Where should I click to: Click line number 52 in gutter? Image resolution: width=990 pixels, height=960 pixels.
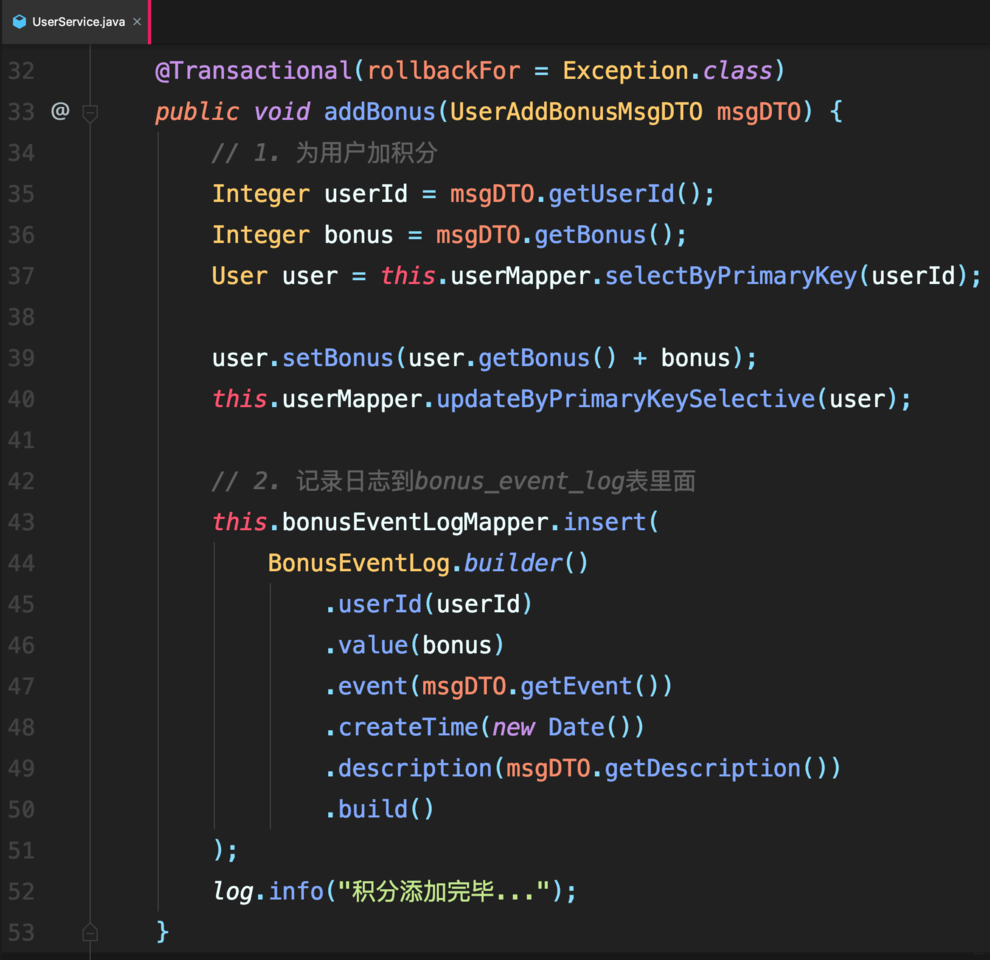point(21,891)
